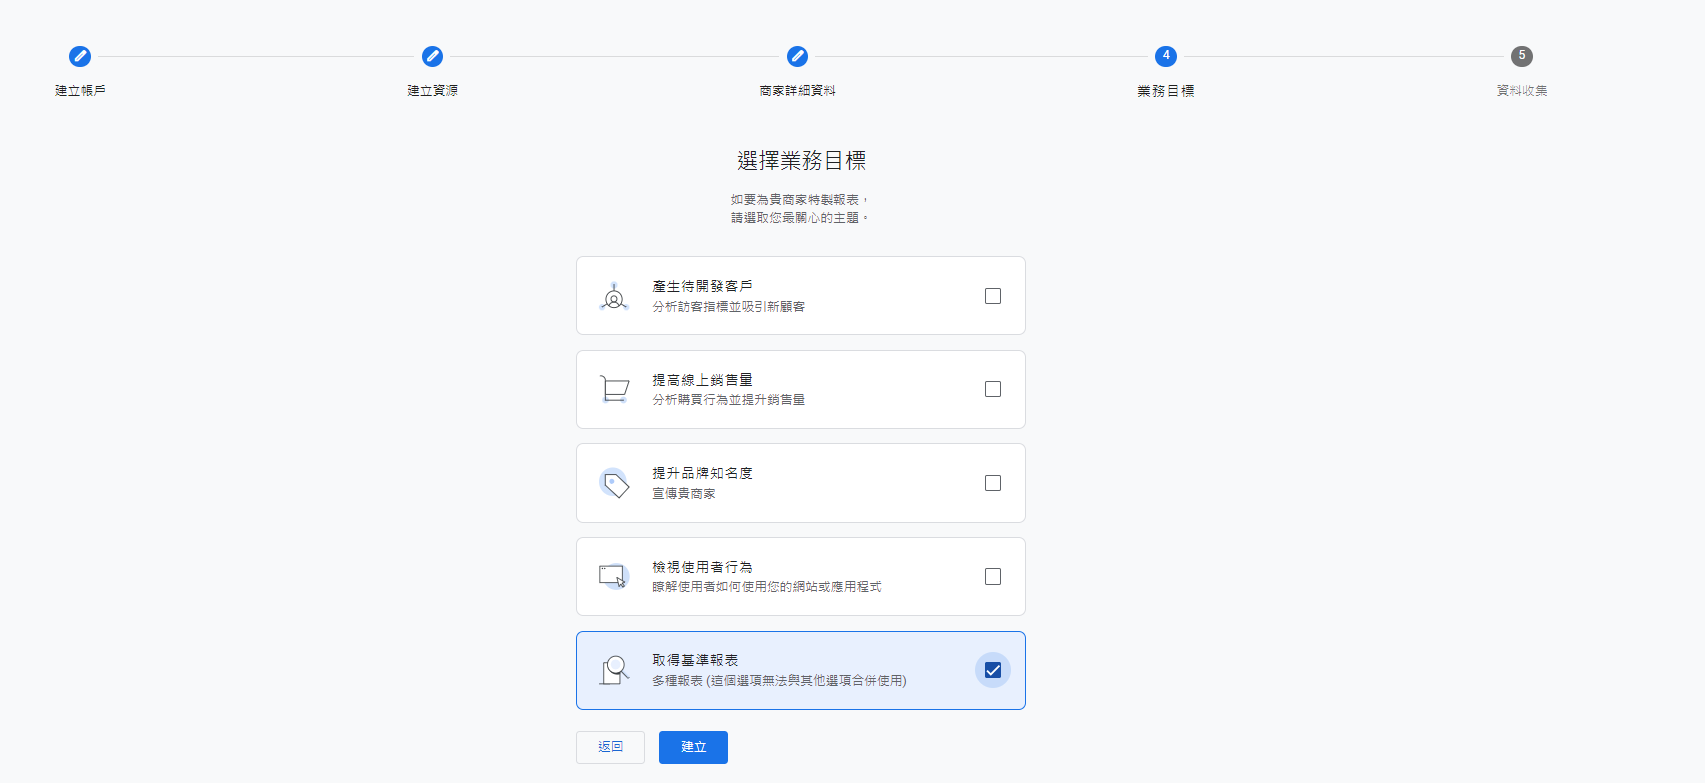Click the 產生待開發客戶 lead icon
1705x783 pixels.
click(614, 297)
